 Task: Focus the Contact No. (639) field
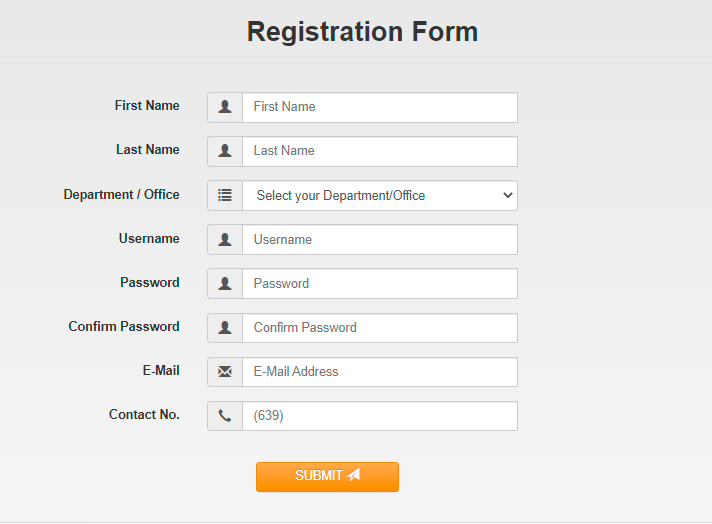click(x=380, y=416)
